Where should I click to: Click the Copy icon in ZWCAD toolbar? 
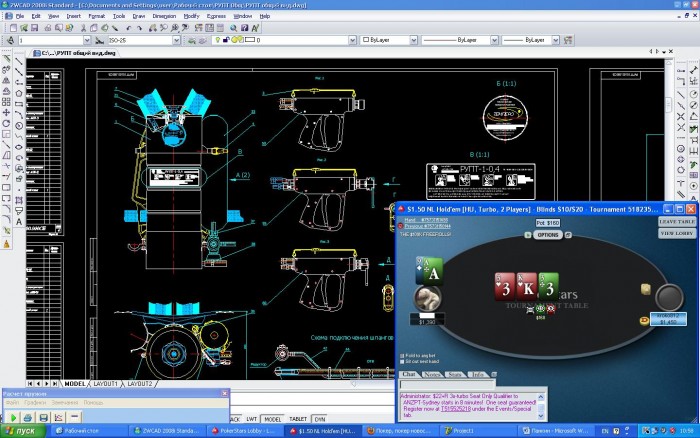point(94,28)
